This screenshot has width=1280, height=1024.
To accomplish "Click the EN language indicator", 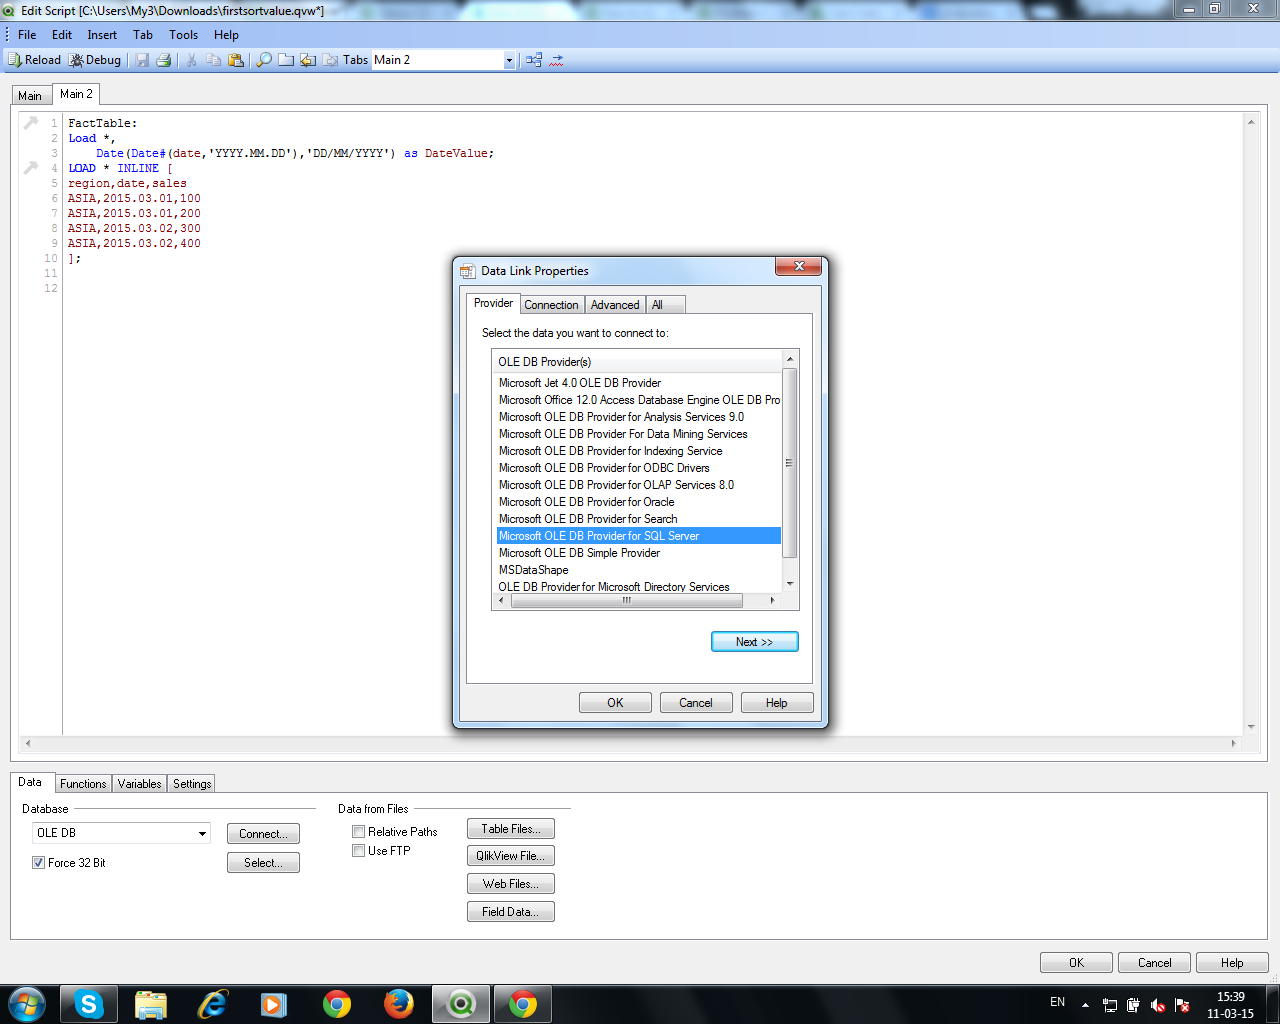I will [x=1058, y=1002].
